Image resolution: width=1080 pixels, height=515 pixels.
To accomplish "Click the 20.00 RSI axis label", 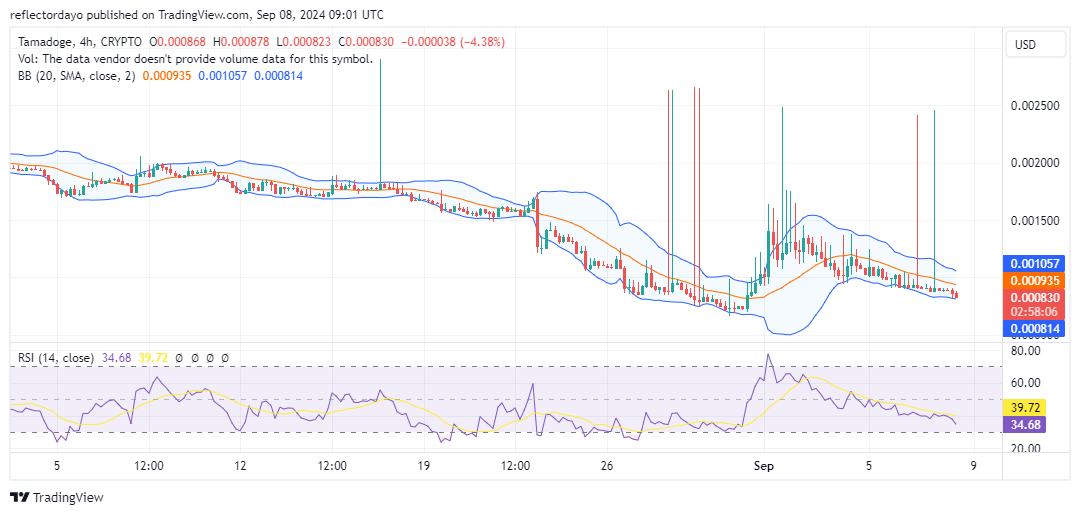I will (x=1026, y=448).
